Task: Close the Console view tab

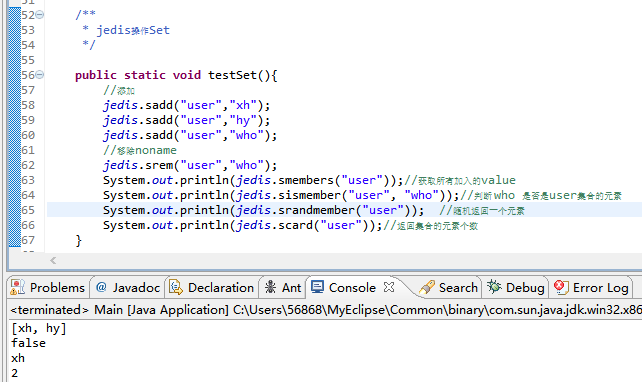Action: pyautogui.click(x=389, y=287)
